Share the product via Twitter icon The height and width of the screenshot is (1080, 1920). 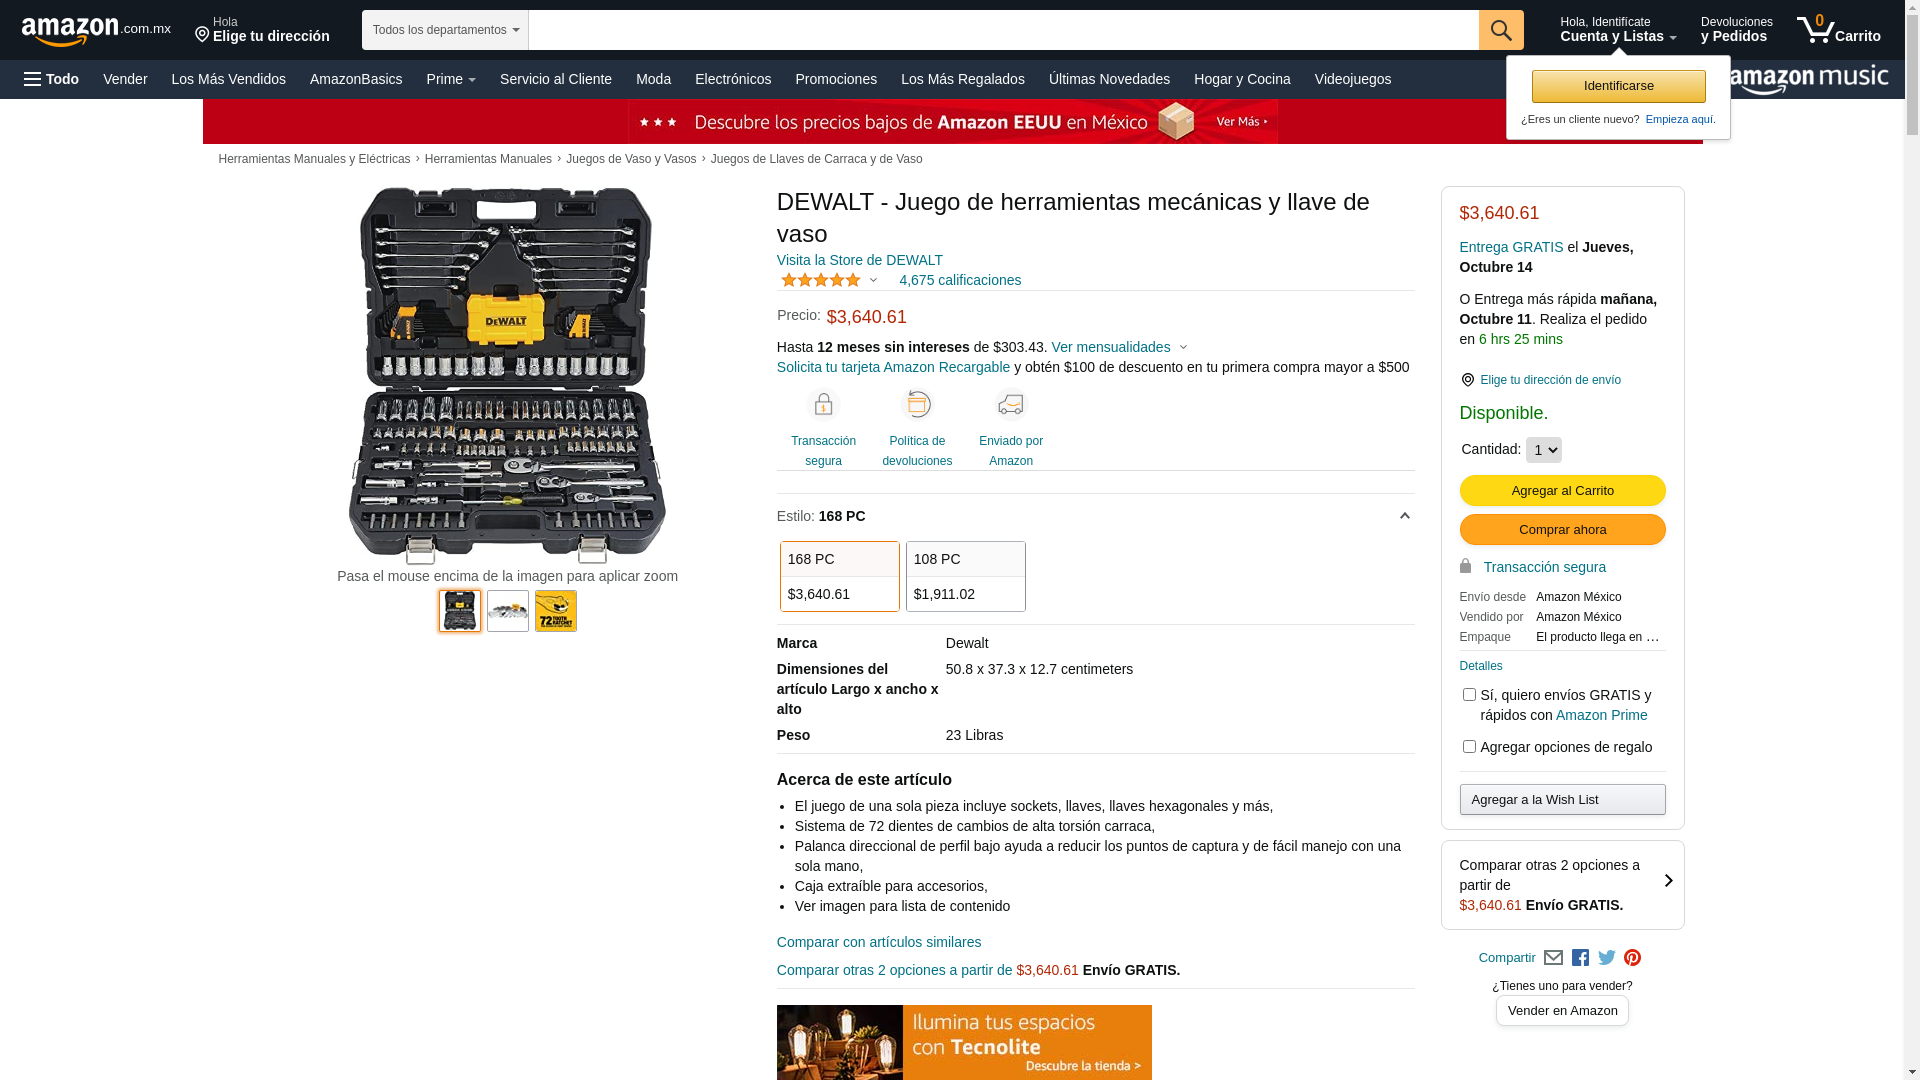click(x=1607, y=958)
